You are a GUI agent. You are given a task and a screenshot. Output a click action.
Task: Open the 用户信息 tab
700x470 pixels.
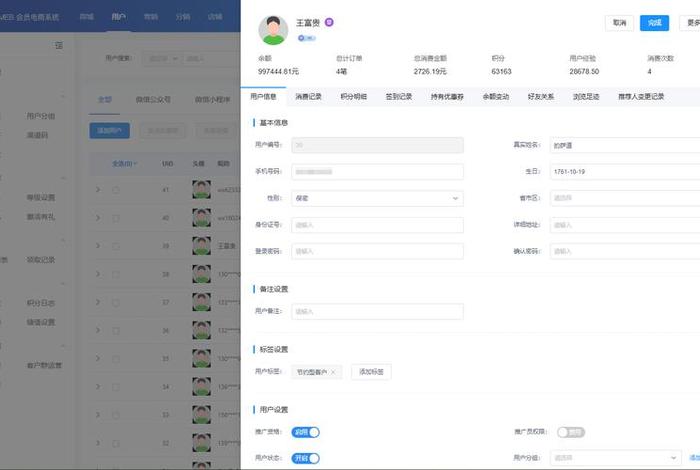263,96
